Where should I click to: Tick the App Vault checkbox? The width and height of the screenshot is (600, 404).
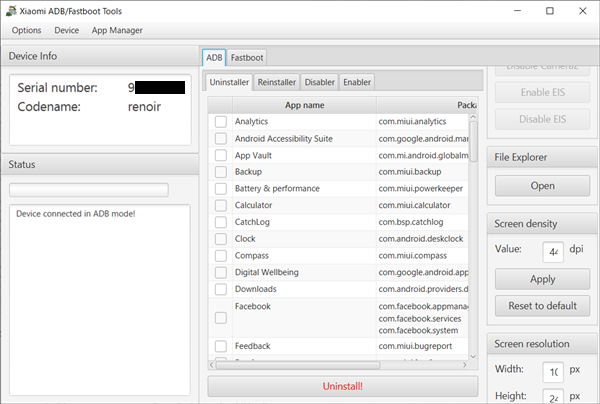[221, 155]
